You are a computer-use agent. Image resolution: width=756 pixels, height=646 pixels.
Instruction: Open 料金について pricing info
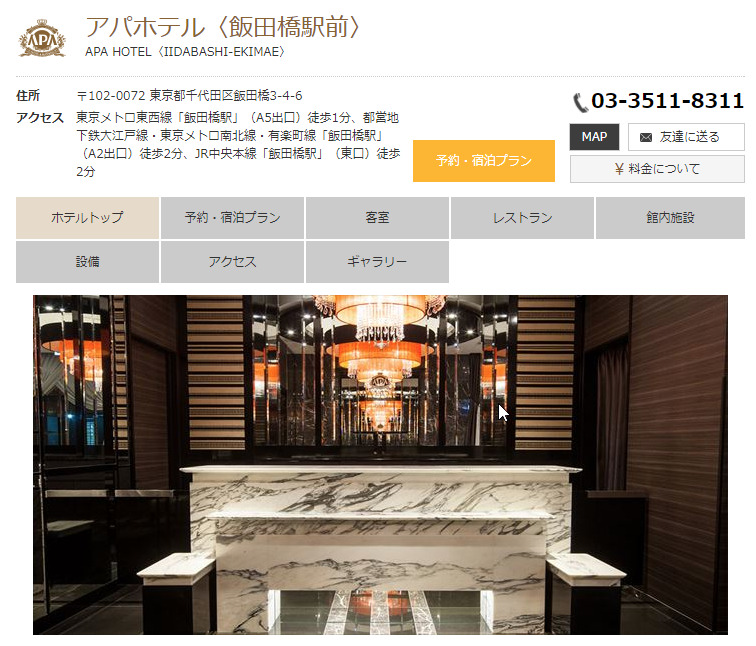point(657,169)
